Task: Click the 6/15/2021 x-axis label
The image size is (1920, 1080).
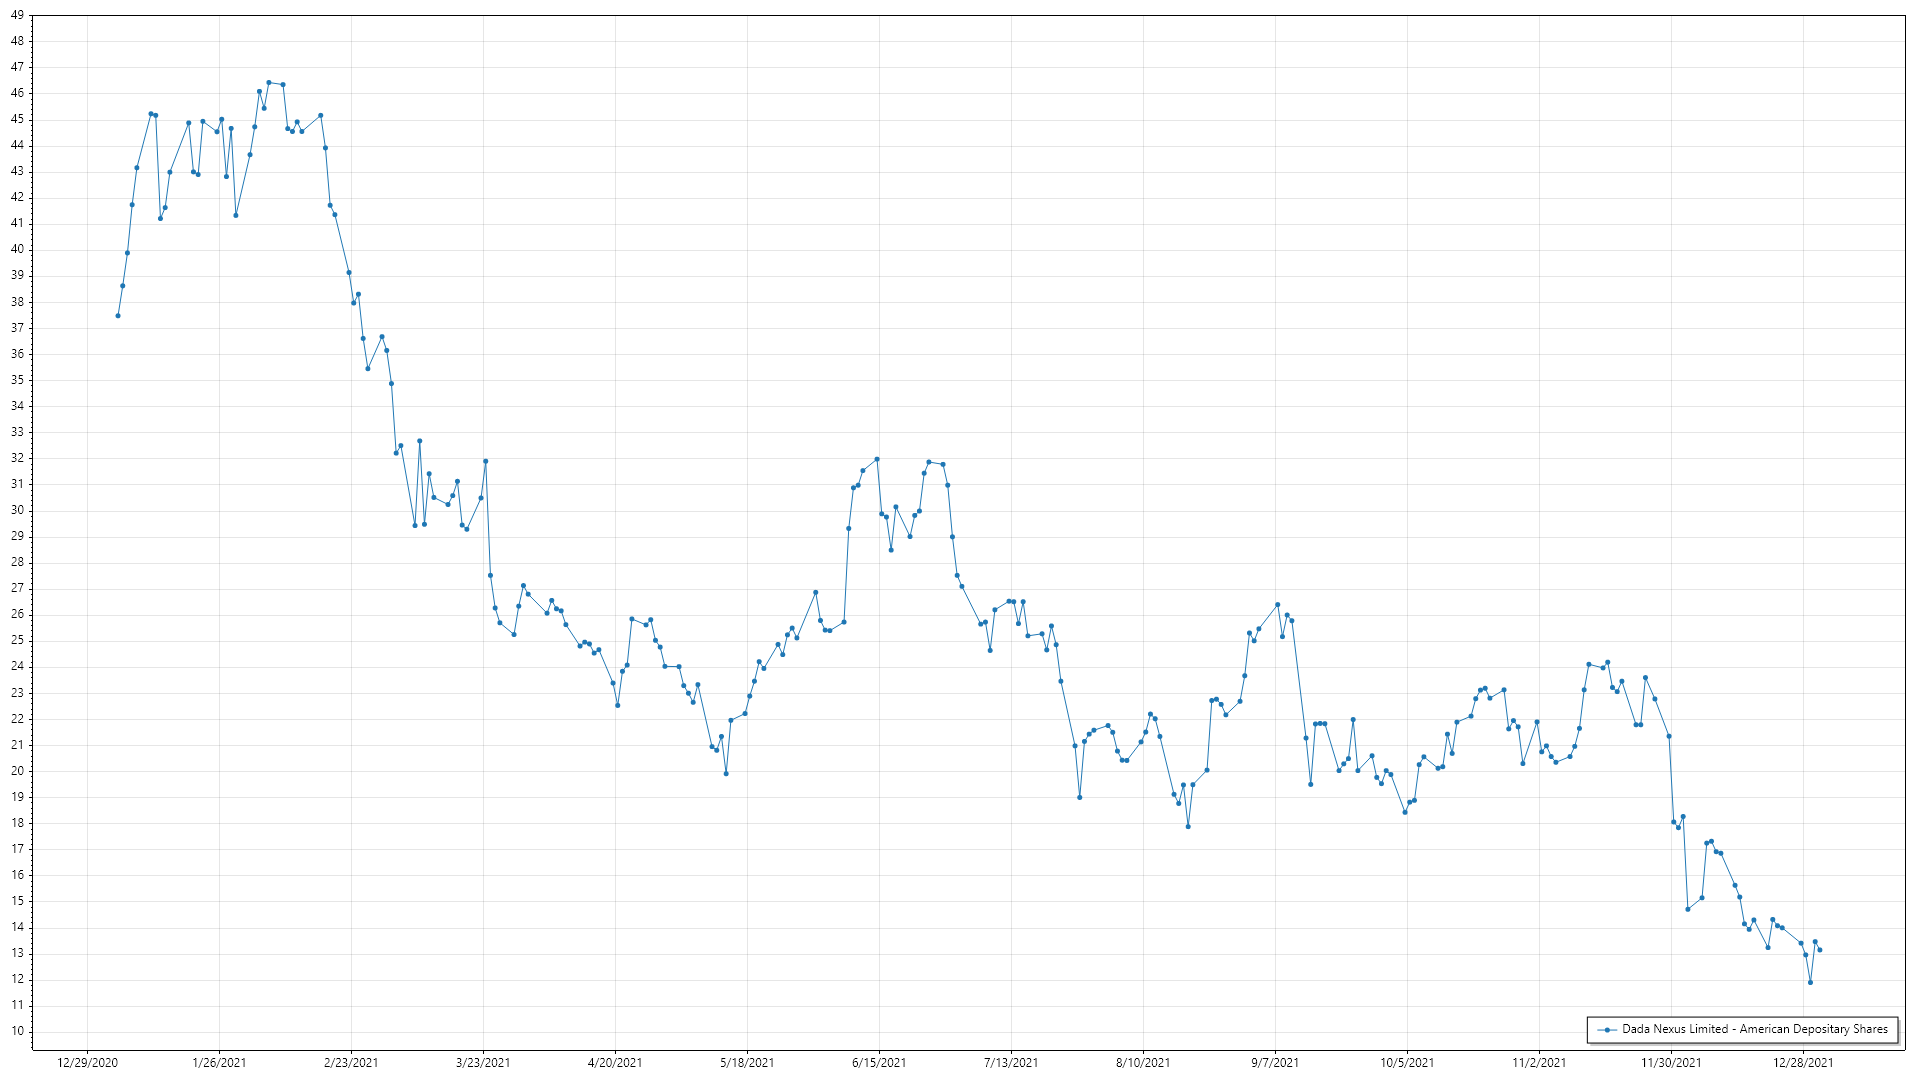Action: coord(879,1063)
